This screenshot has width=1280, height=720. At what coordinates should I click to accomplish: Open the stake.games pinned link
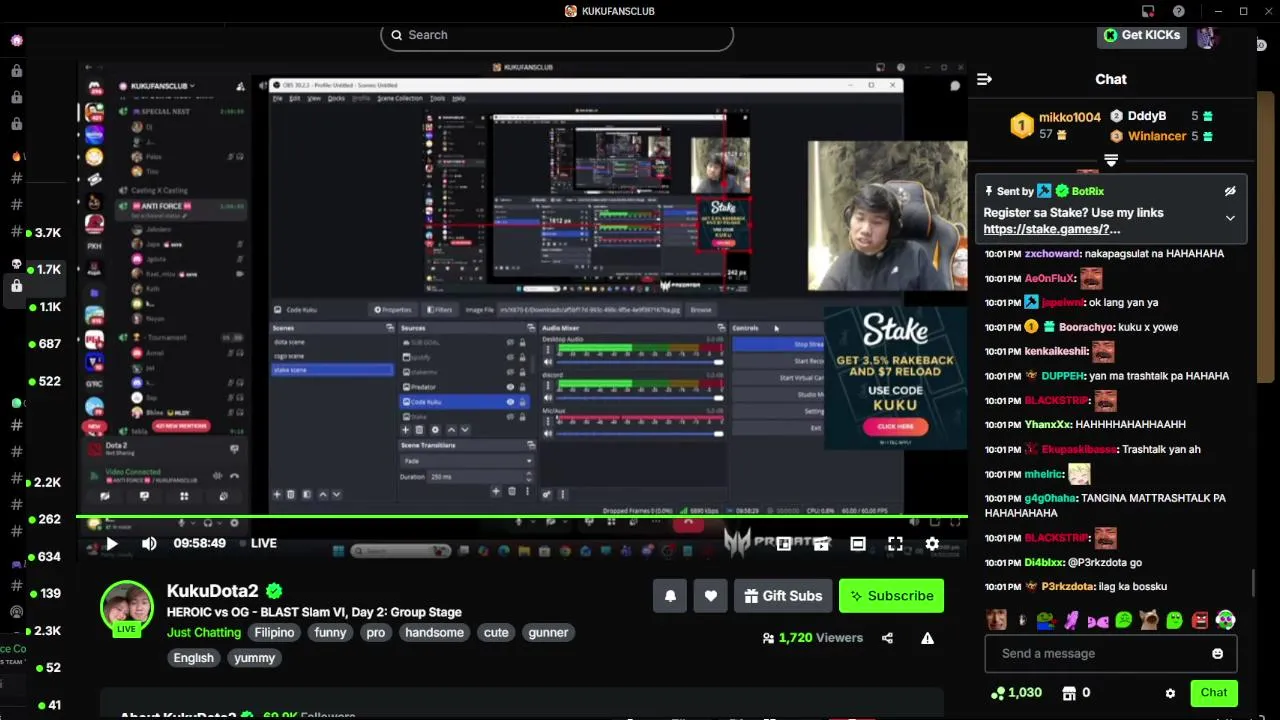[x=1052, y=229]
